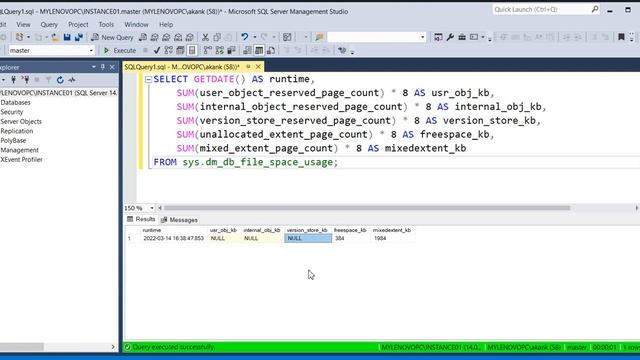Open the master database dropdown
Image resolution: width=640 pixels, height=360 pixels.
[x=91, y=50]
